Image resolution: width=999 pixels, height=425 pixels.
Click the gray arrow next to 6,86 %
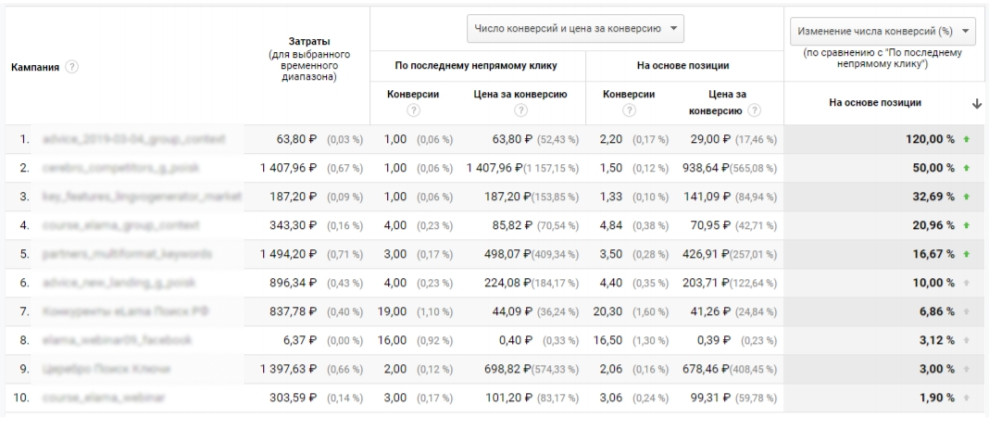(x=967, y=312)
